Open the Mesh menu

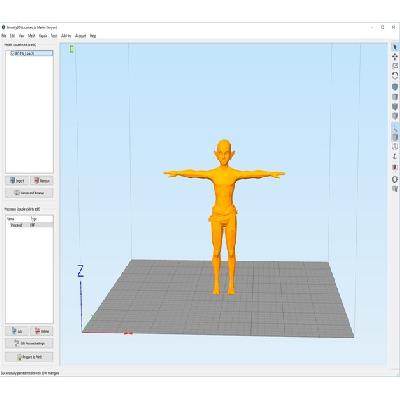(31, 36)
